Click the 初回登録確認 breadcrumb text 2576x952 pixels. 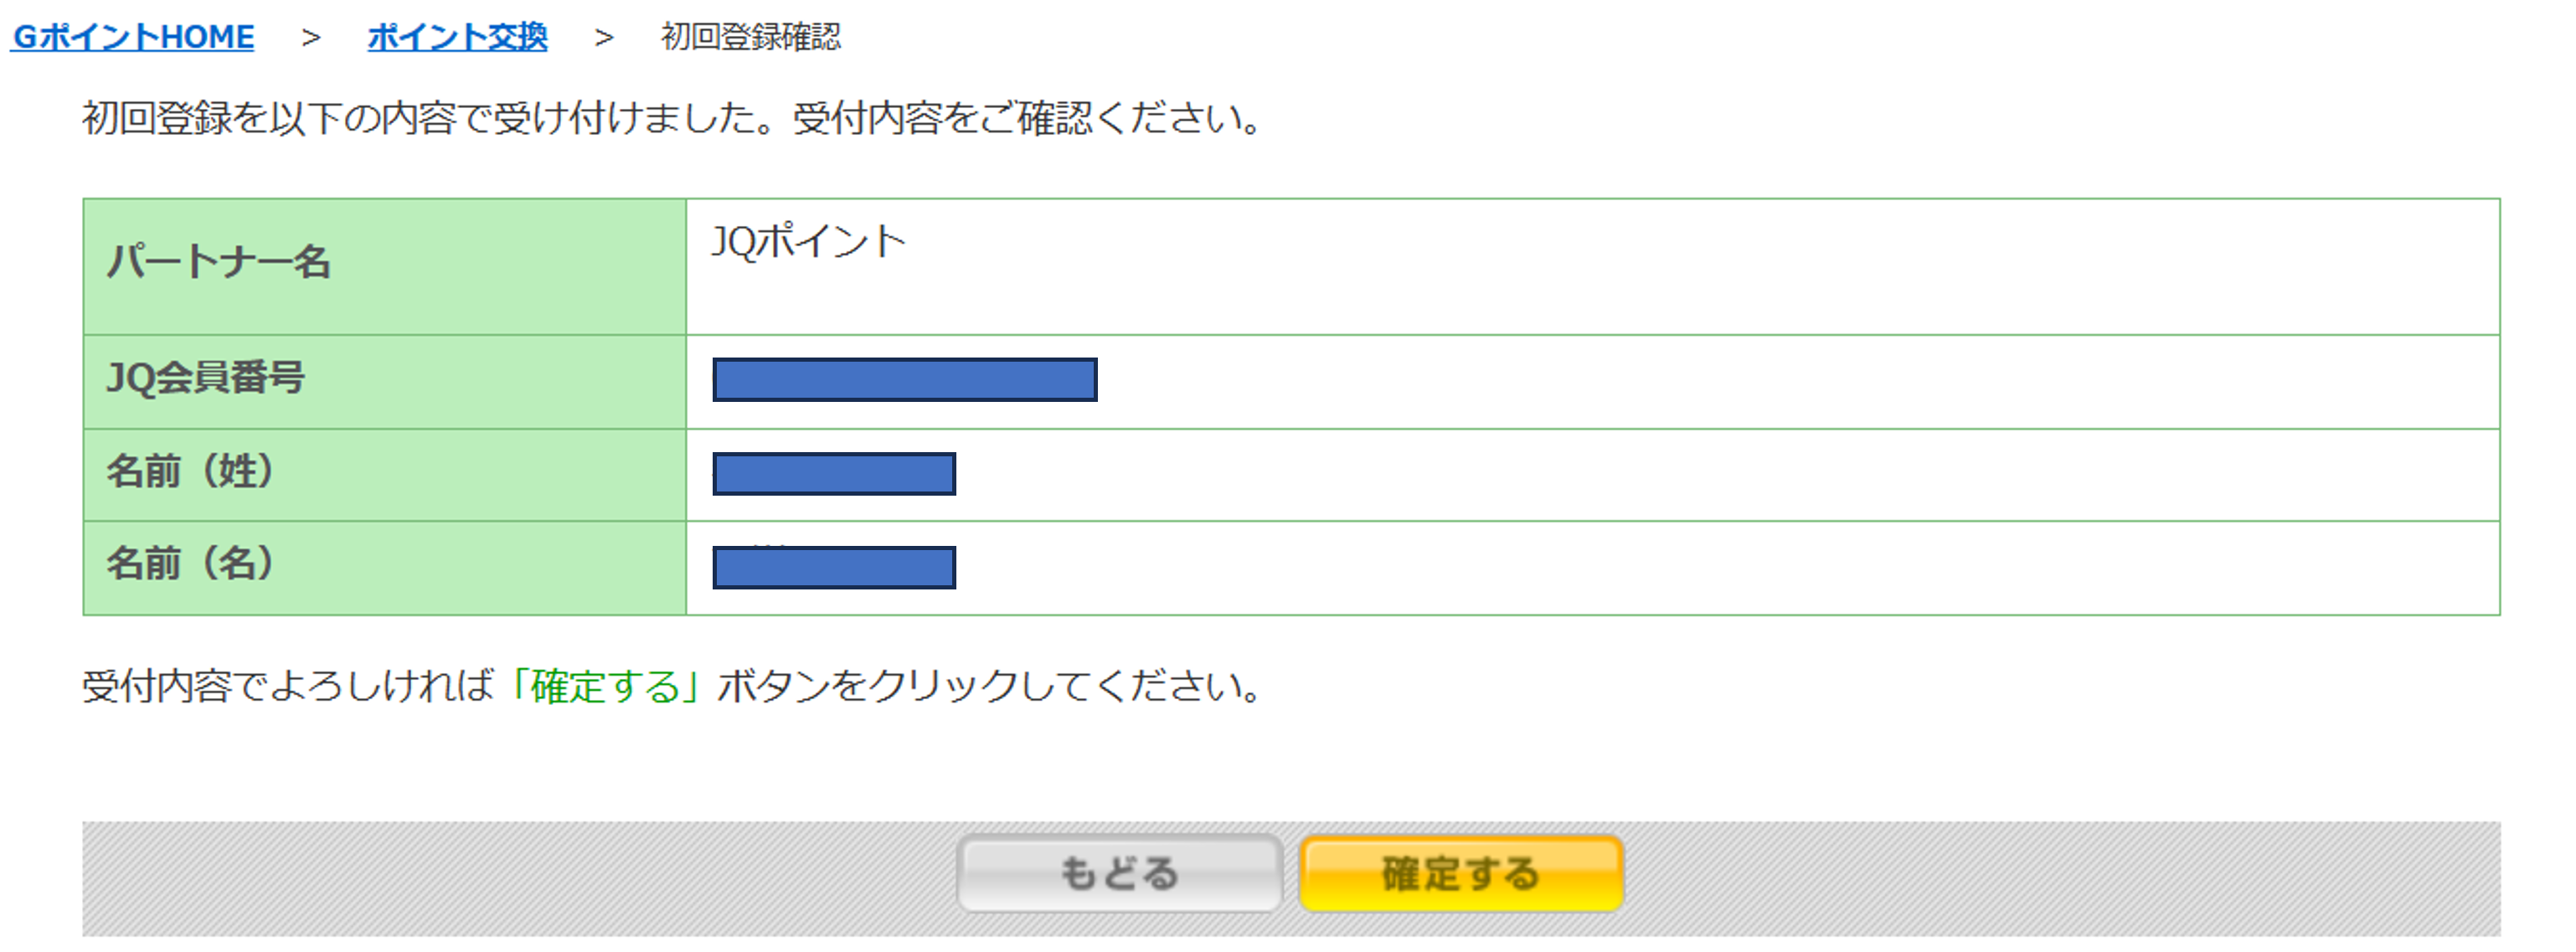click(750, 37)
